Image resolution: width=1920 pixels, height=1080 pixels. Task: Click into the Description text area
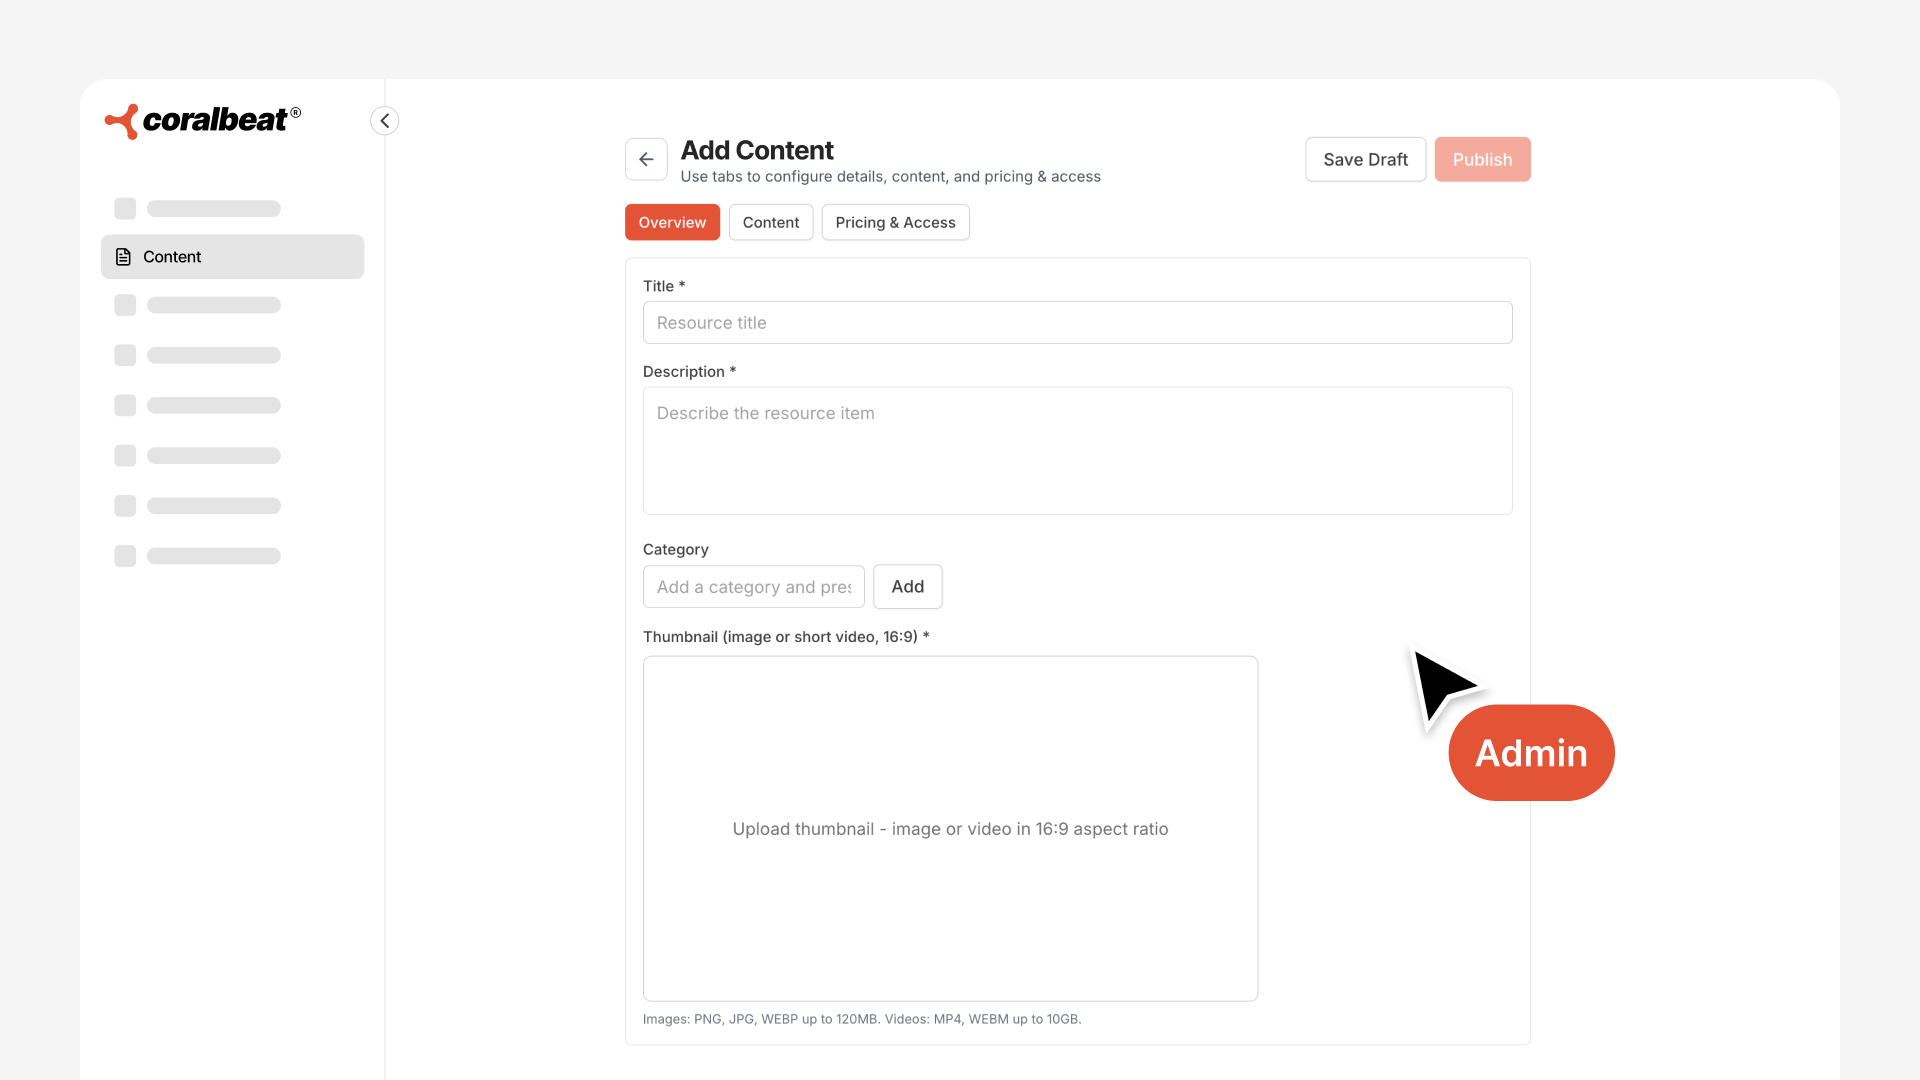coord(1077,451)
